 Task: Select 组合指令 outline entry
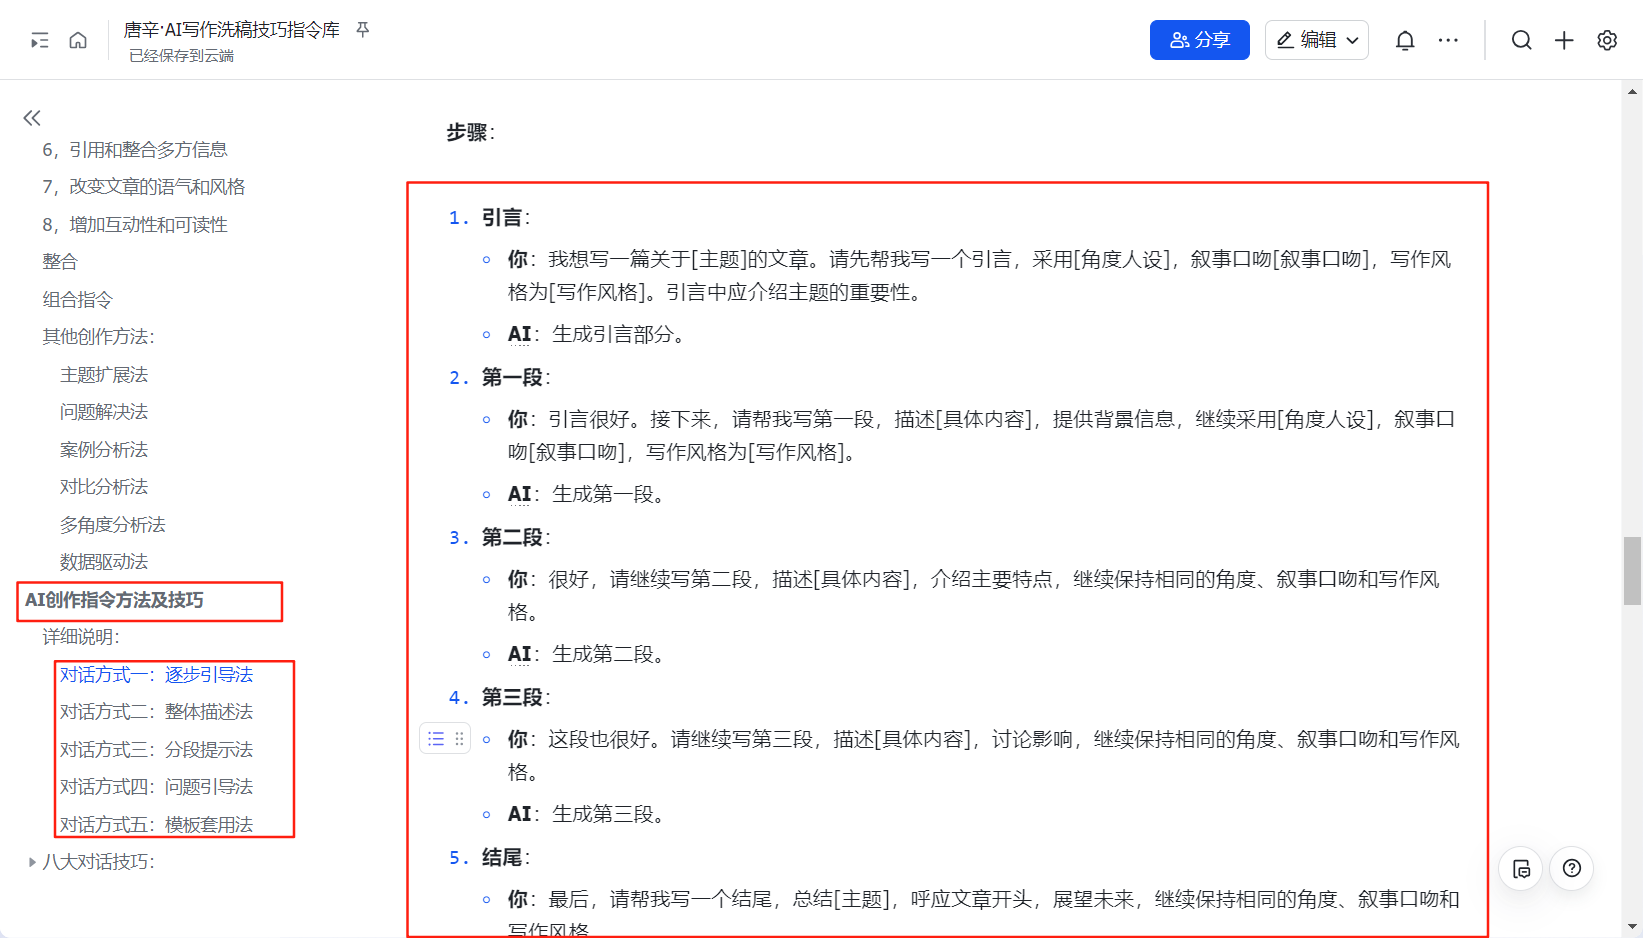coord(78,300)
